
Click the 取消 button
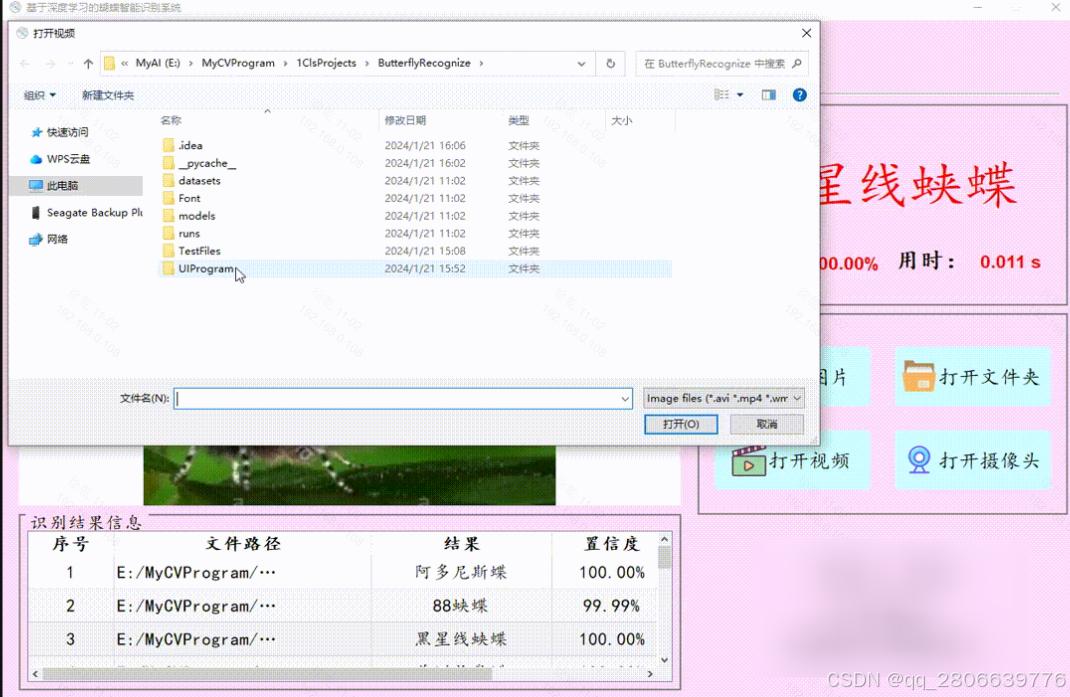coord(766,424)
